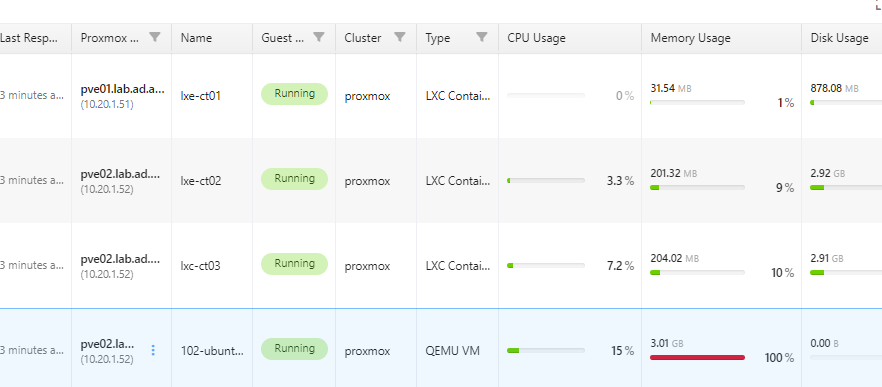Select lxe-ct01 name cell
The width and height of the screenshot is (882, 387).
coord(200,96)
